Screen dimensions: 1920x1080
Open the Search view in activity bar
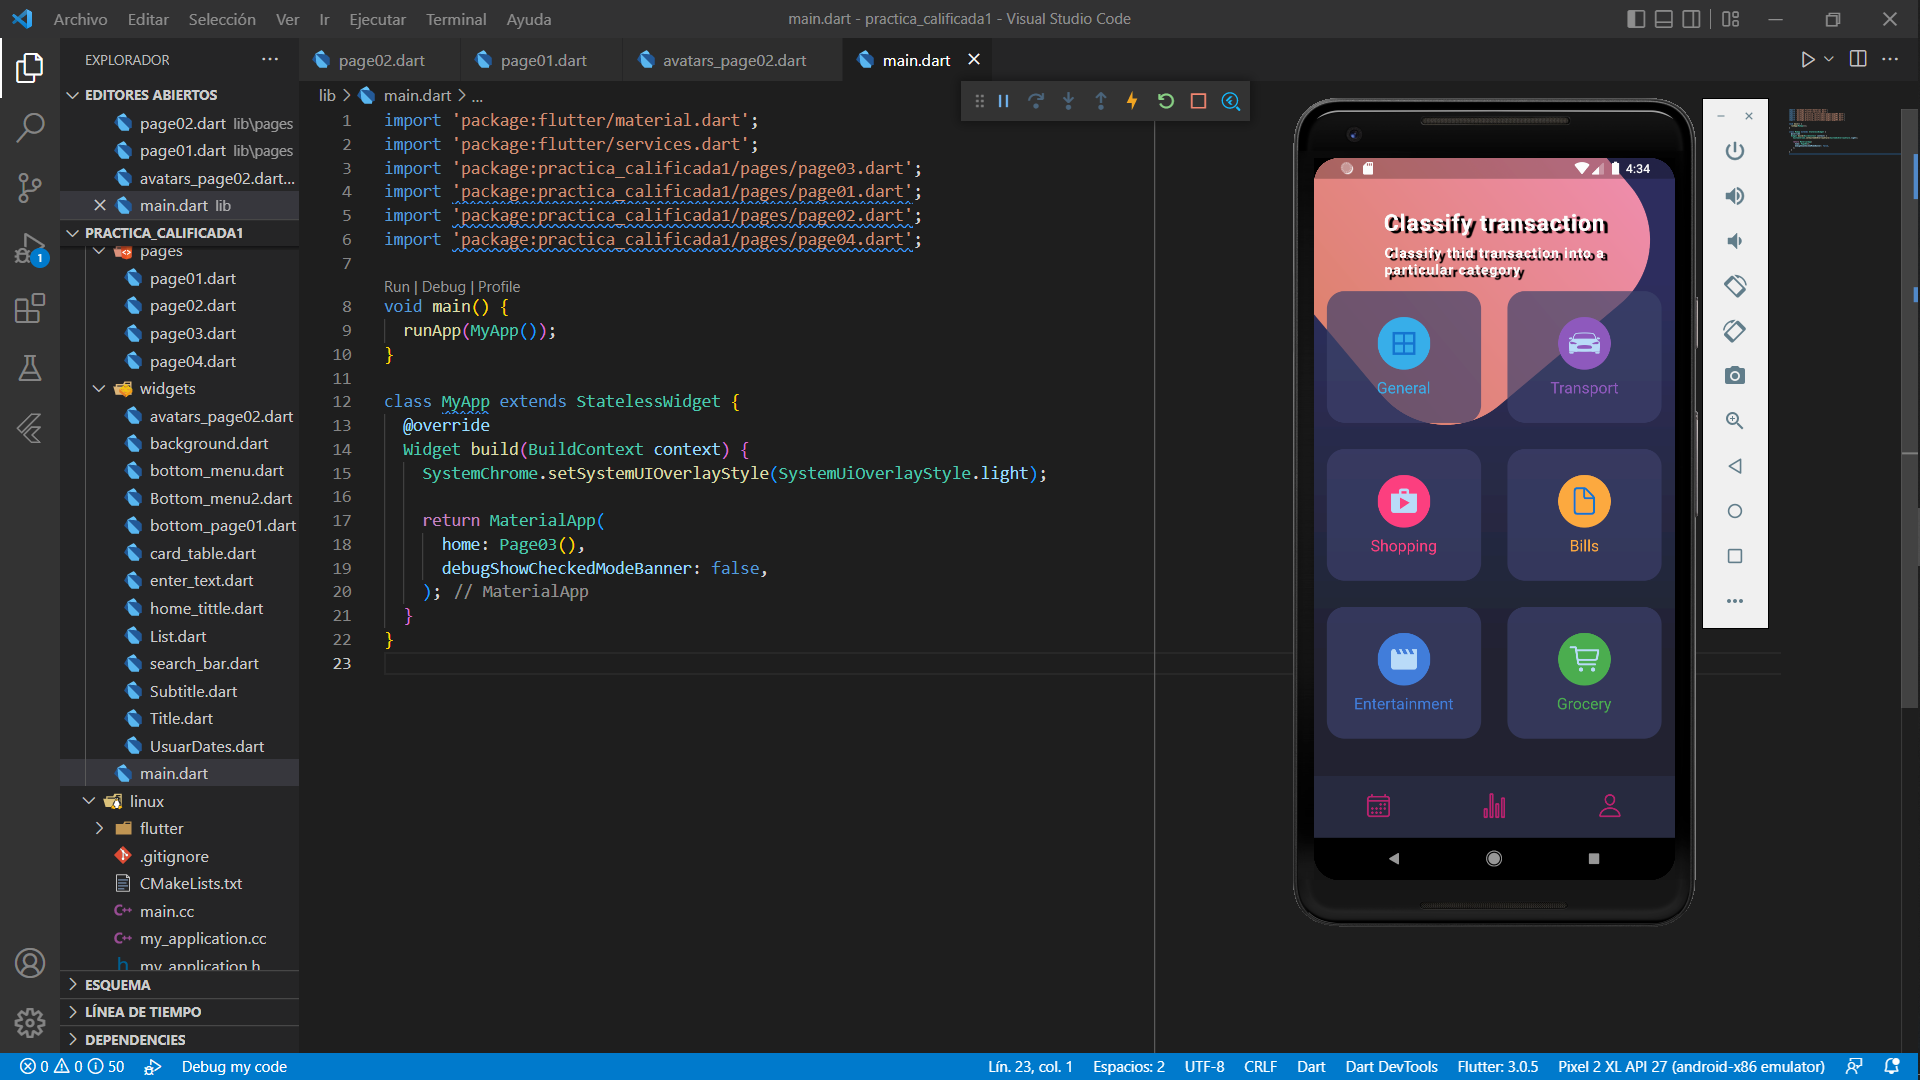point(30,127)
